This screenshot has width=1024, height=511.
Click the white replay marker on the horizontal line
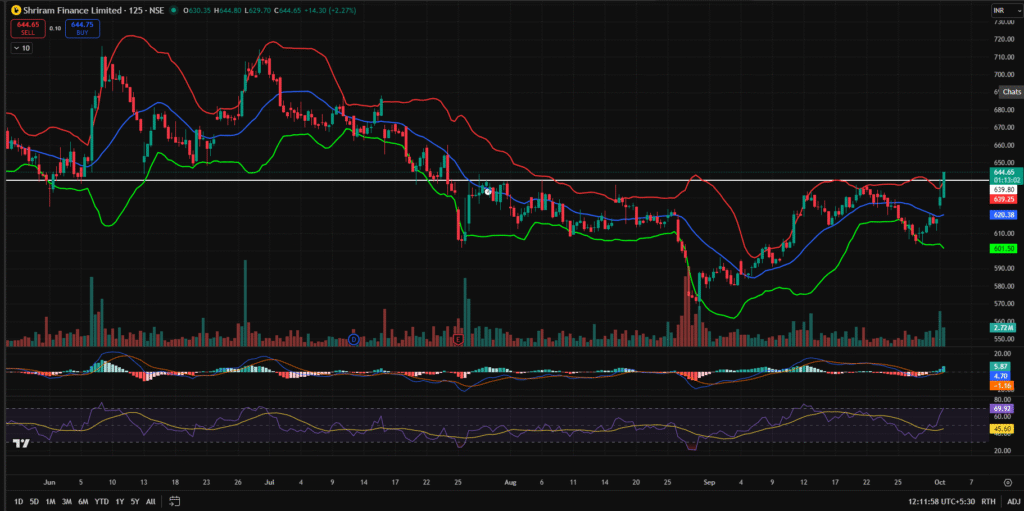tap(487, 190)
